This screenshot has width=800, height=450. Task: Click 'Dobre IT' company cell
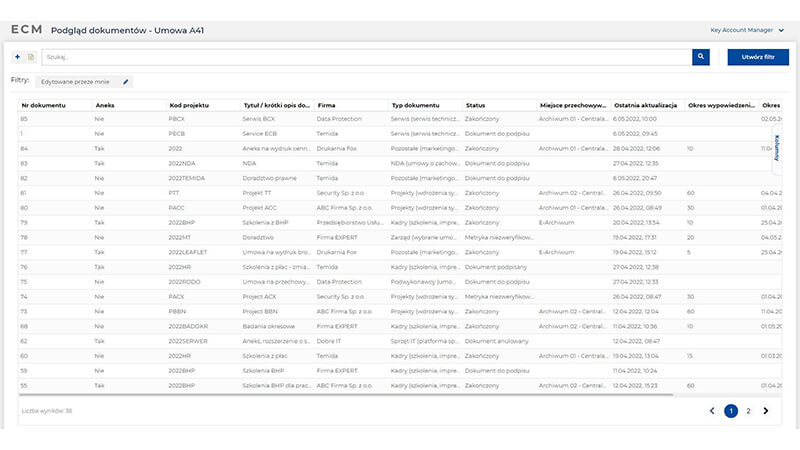329,341
